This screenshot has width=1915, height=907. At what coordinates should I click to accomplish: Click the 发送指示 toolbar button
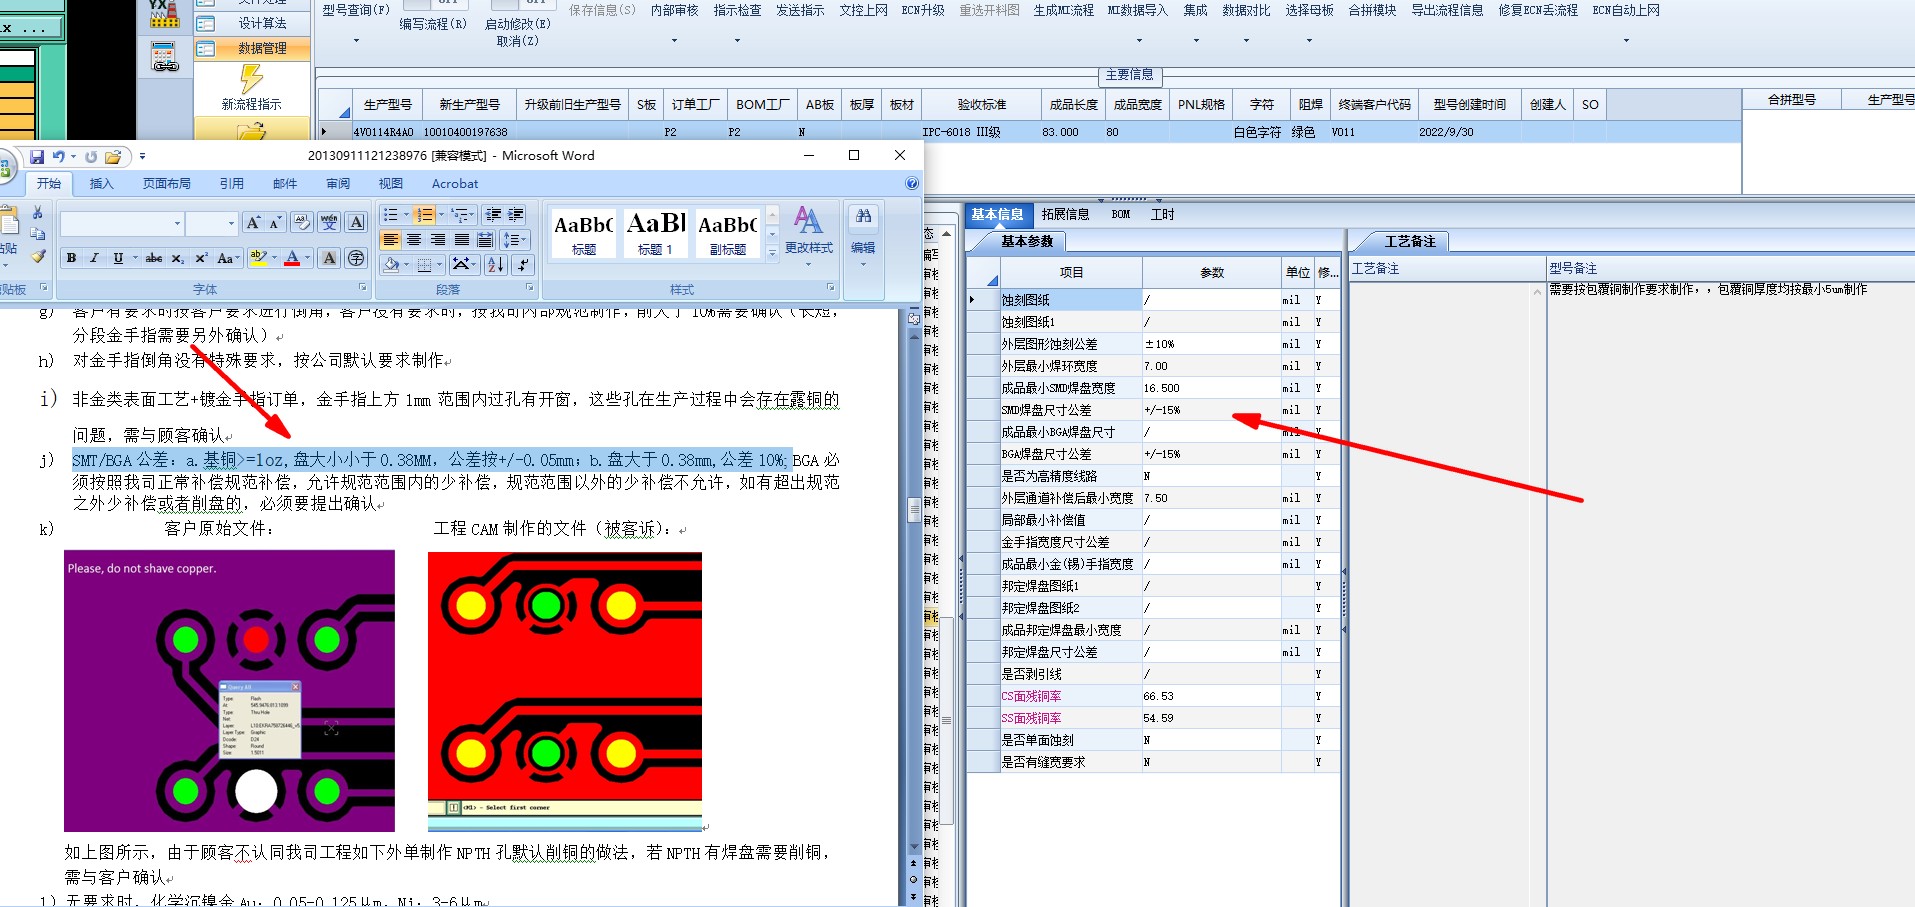(x=800, y=10)
